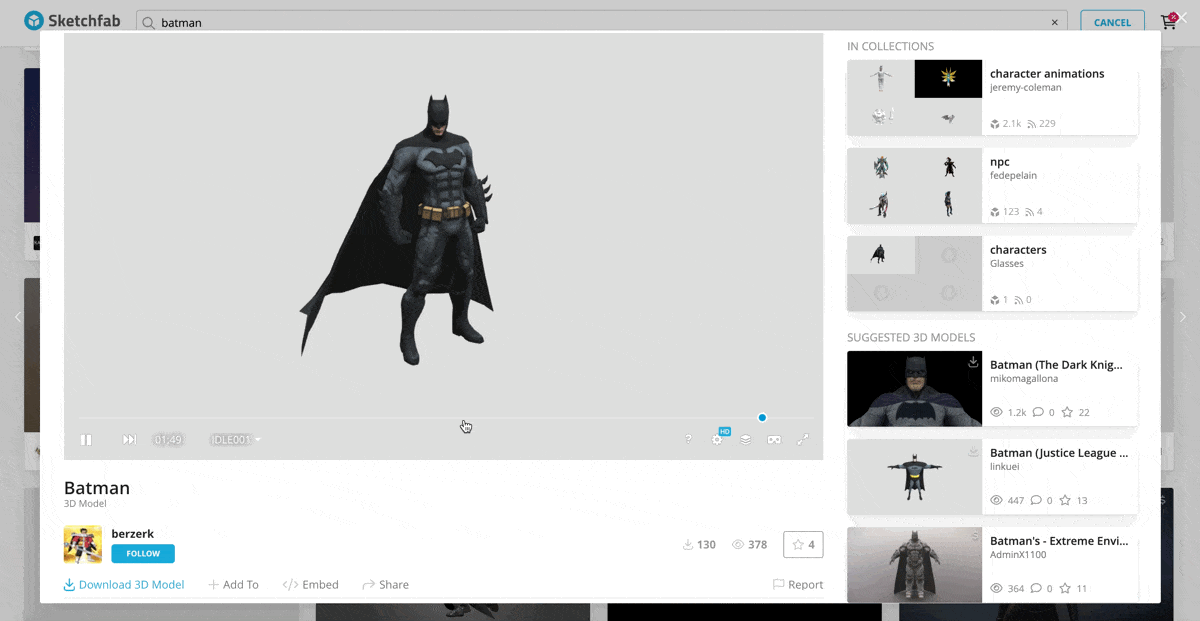Open the IDLE001 animation dropdown
The height and width of the screenshot is (621, 1200).
(x=236, y=440)
